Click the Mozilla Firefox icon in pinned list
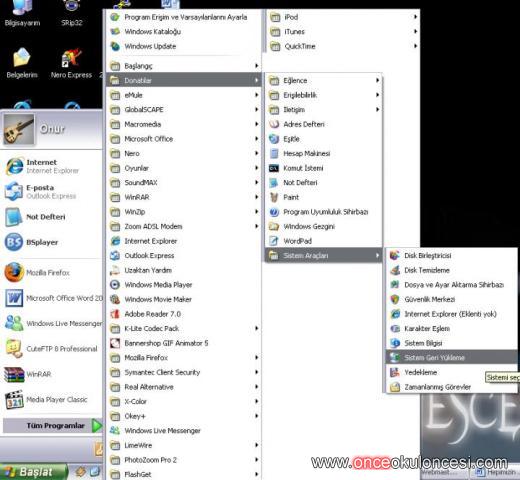The image size is (520, 480). click(x=14, y=272)
